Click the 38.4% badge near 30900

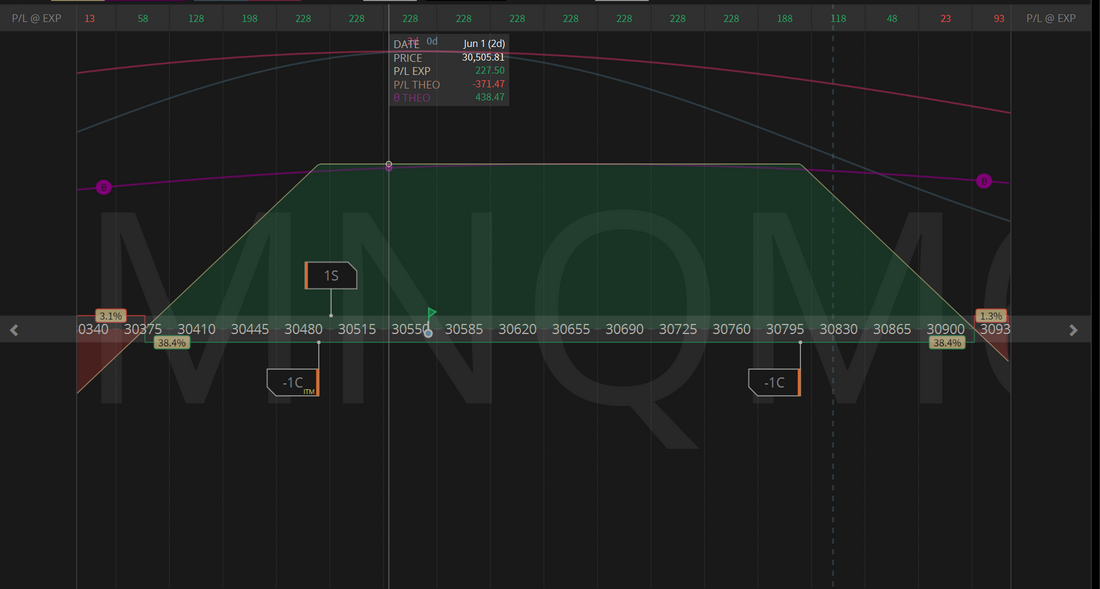tap(946, 343)
